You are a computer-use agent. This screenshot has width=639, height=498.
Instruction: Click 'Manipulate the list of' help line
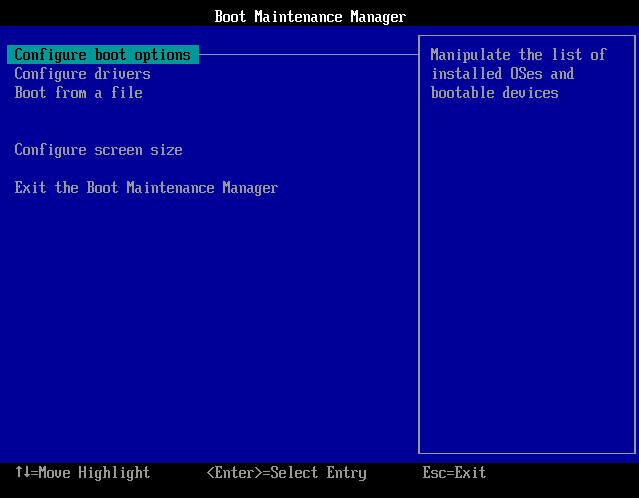[518, 55]
